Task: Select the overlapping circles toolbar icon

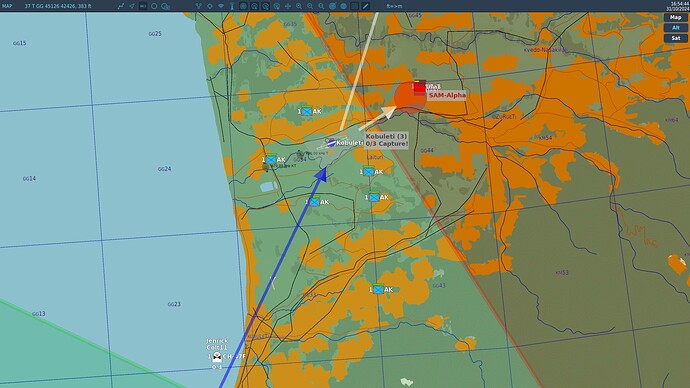Action: pos(165,6)
